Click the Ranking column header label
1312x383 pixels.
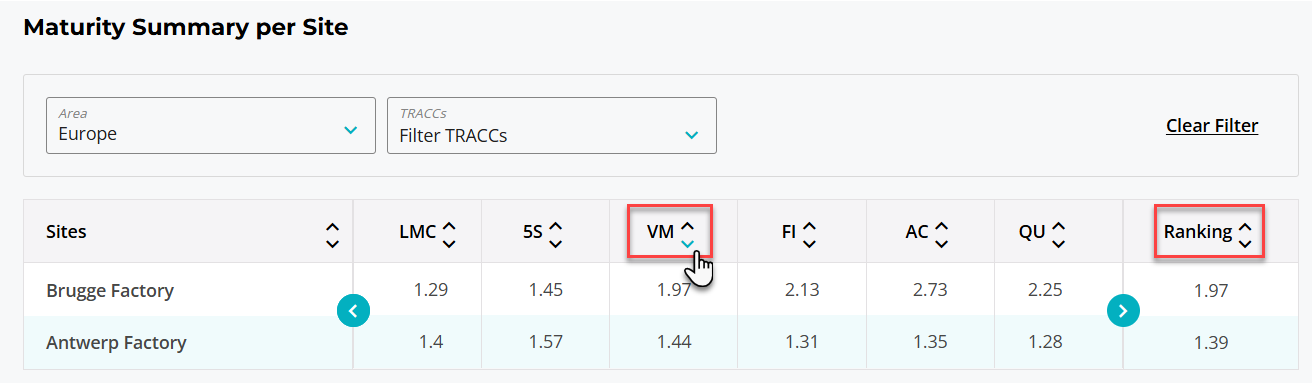tap(1198, 232)
